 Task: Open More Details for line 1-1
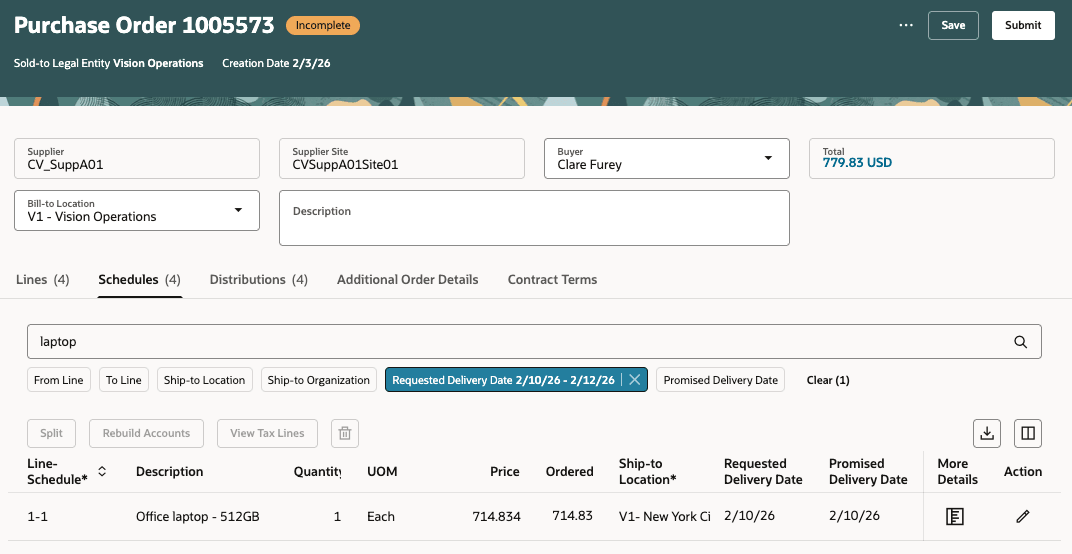[954, 516]
